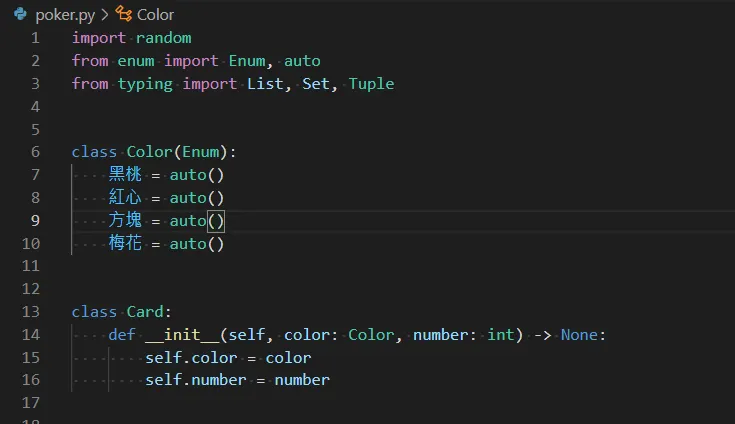Click the 方塊 enum member name
The image size is (735, 424).
pos(125,220)
